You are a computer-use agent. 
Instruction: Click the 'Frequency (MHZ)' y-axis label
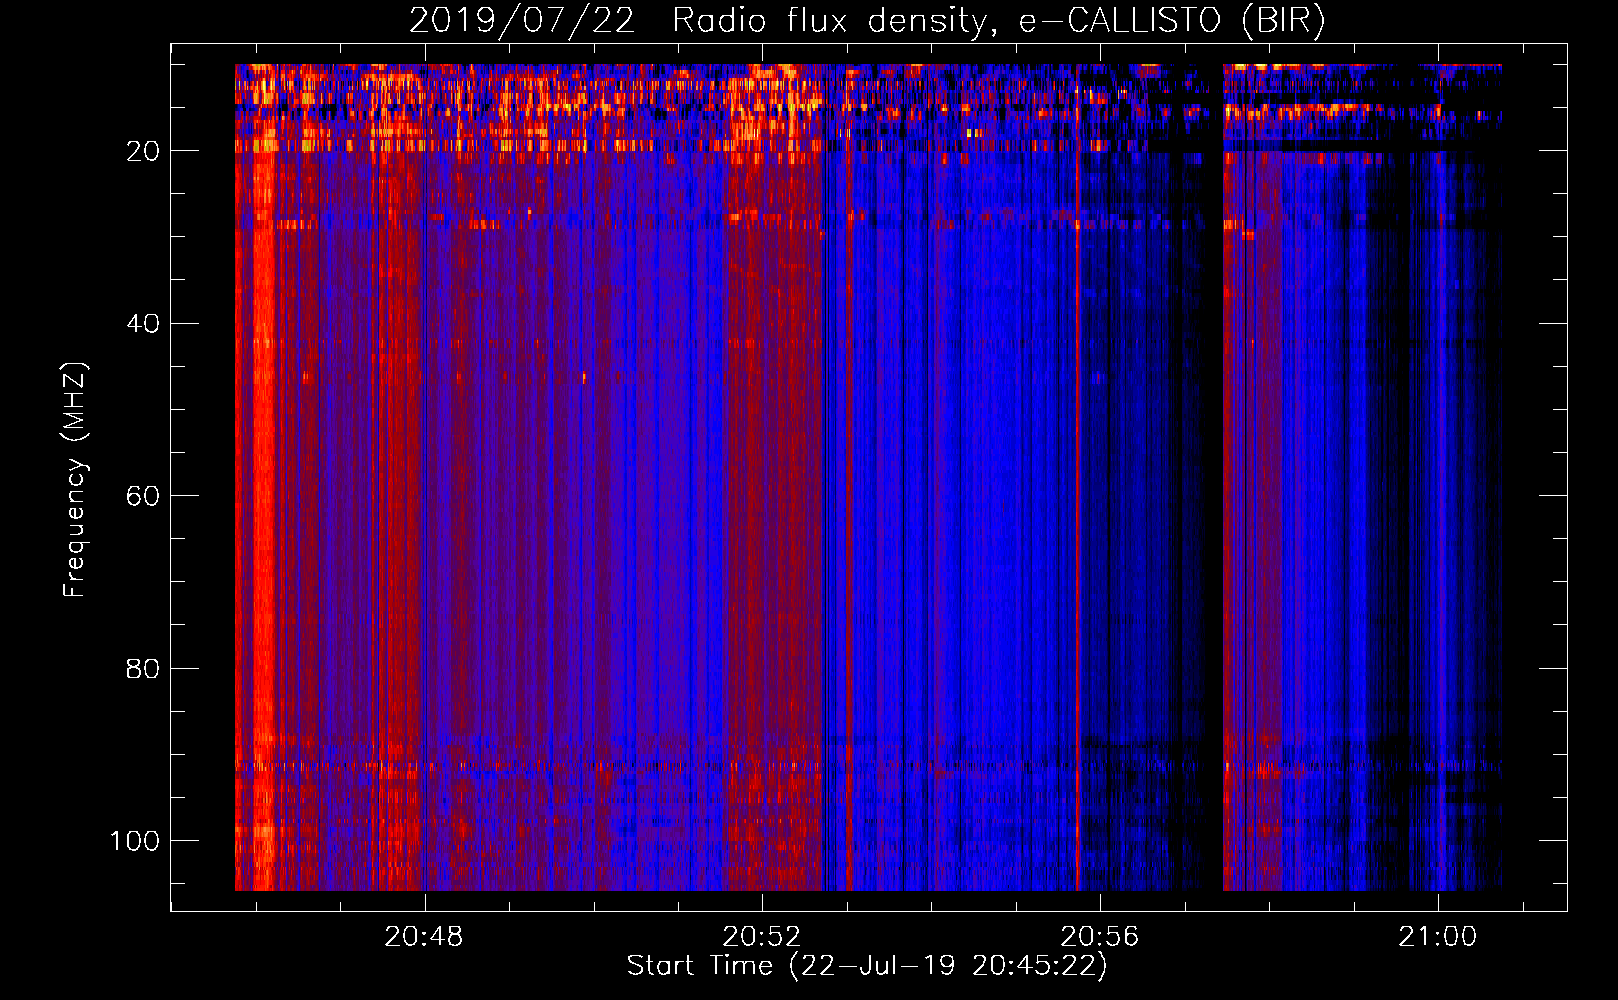click(75, 480)
